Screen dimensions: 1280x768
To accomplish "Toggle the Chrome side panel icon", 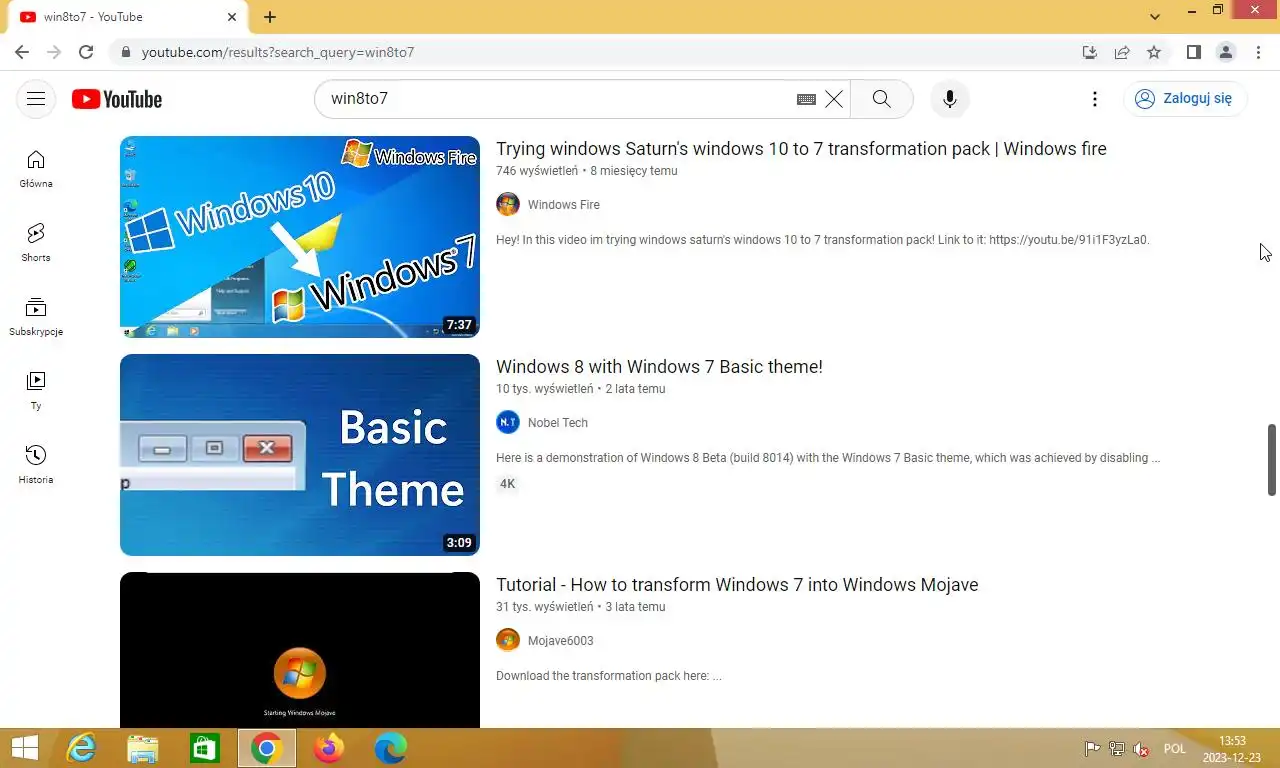I will (x=1194, y=52).
